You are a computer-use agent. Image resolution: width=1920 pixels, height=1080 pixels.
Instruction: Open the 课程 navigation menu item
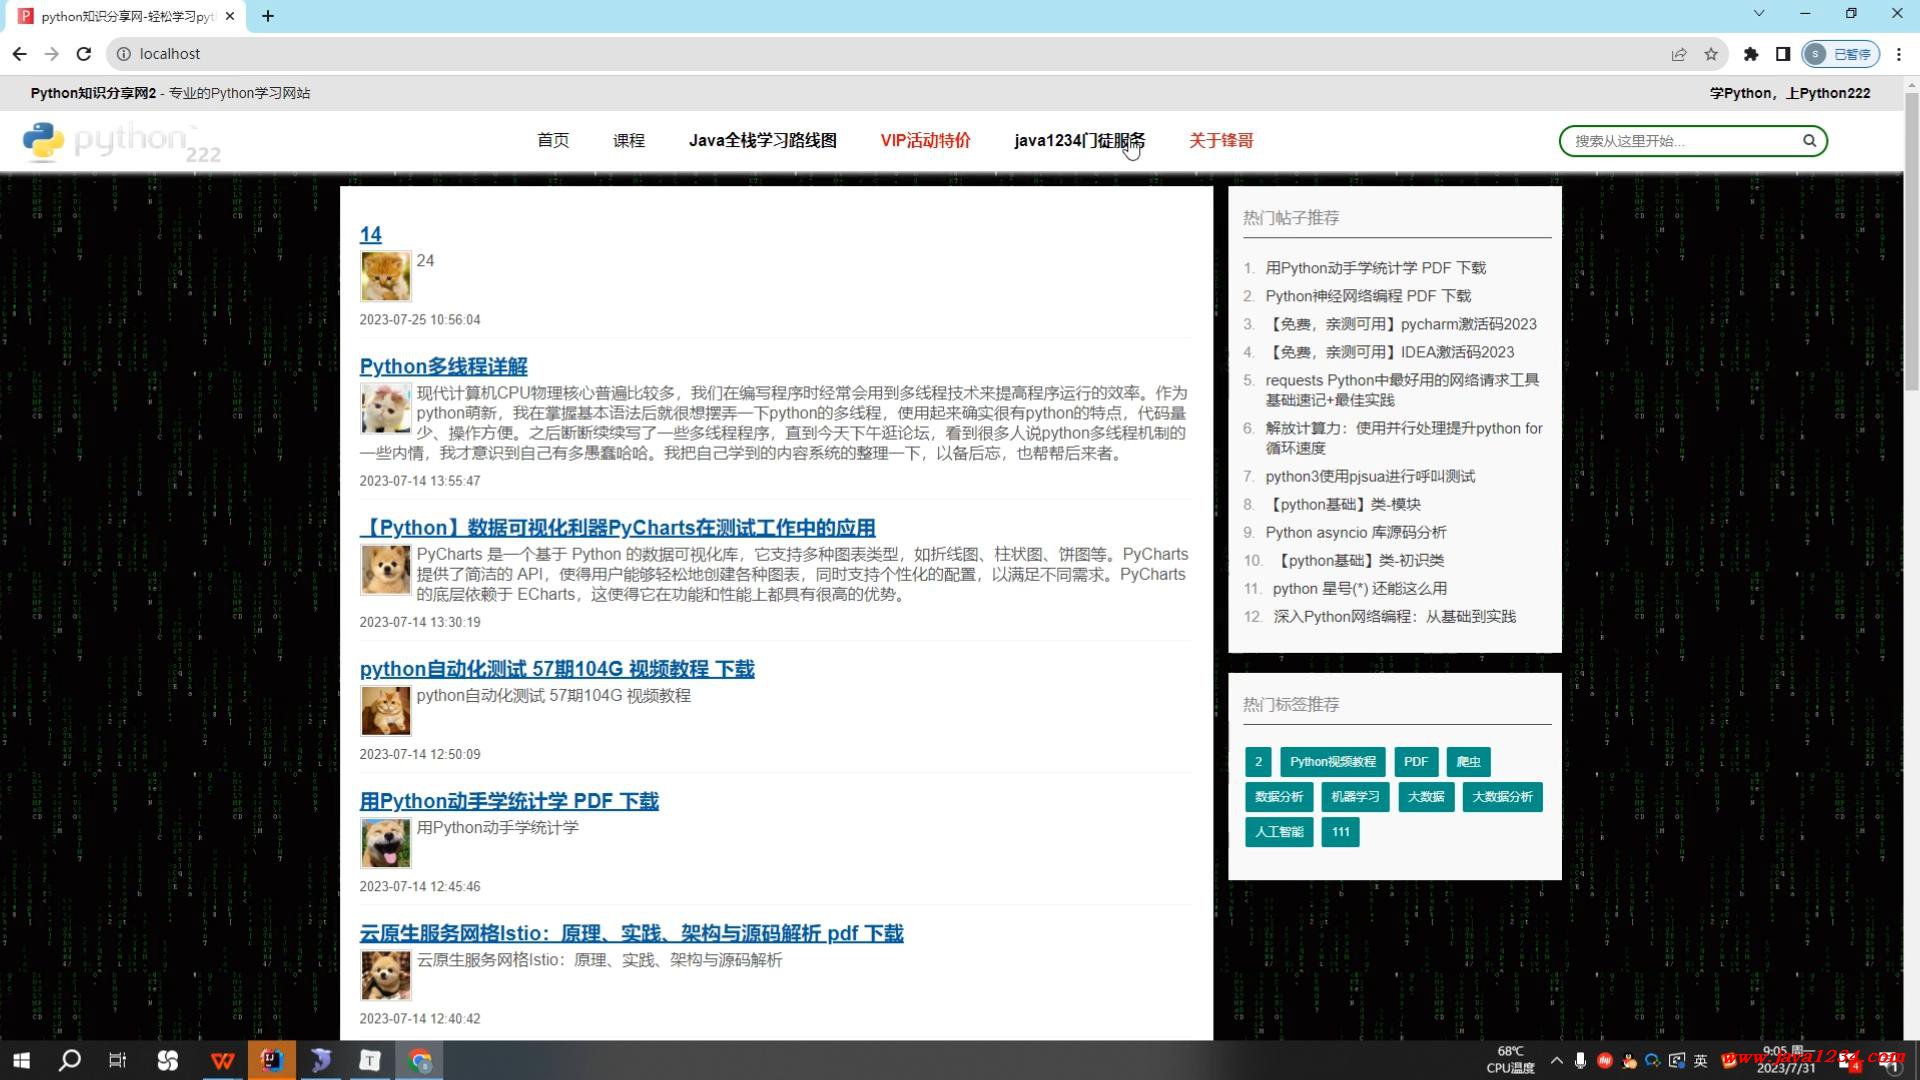pyautogui.click(x=628, y=141)
